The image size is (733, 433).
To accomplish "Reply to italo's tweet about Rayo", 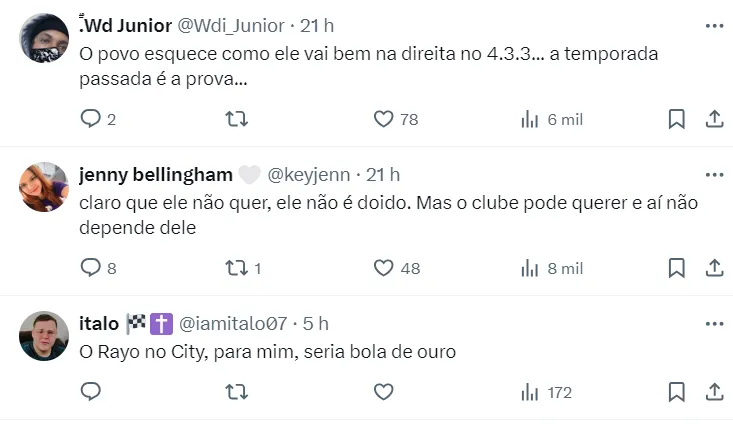I will pos(91,392).
